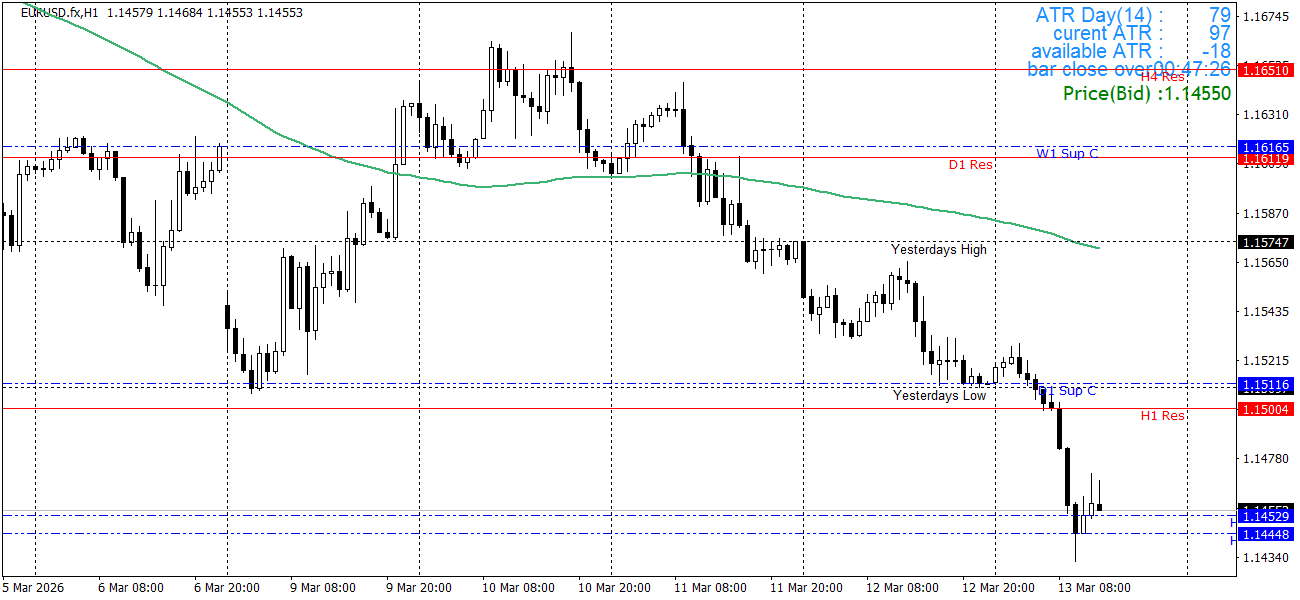Click the ATR Day value 79
The image size is (1300, 600).
(x=1219, y=15)
